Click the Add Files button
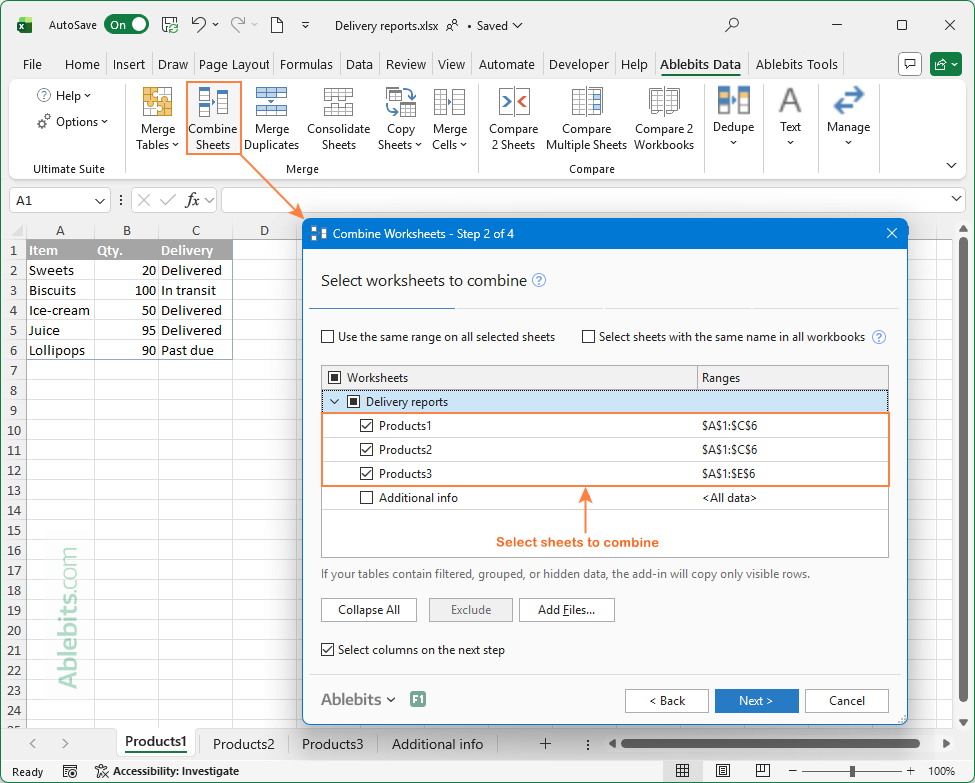Image resolution: width=975 pixels, height=783 pixels. click(x=566, y=610)
